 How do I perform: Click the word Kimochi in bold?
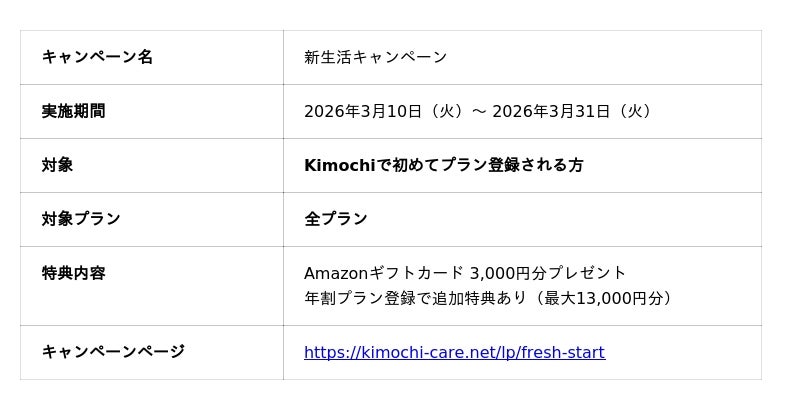click(x=340, y=165)
